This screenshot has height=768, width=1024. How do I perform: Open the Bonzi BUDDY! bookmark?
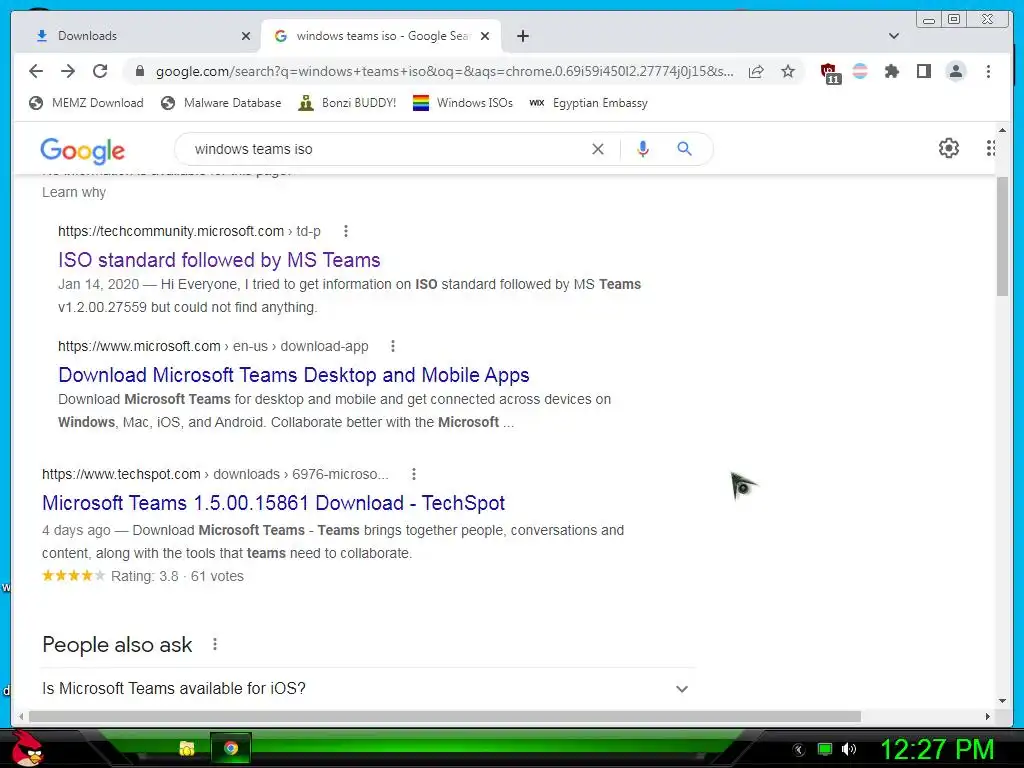coord(347,103)
